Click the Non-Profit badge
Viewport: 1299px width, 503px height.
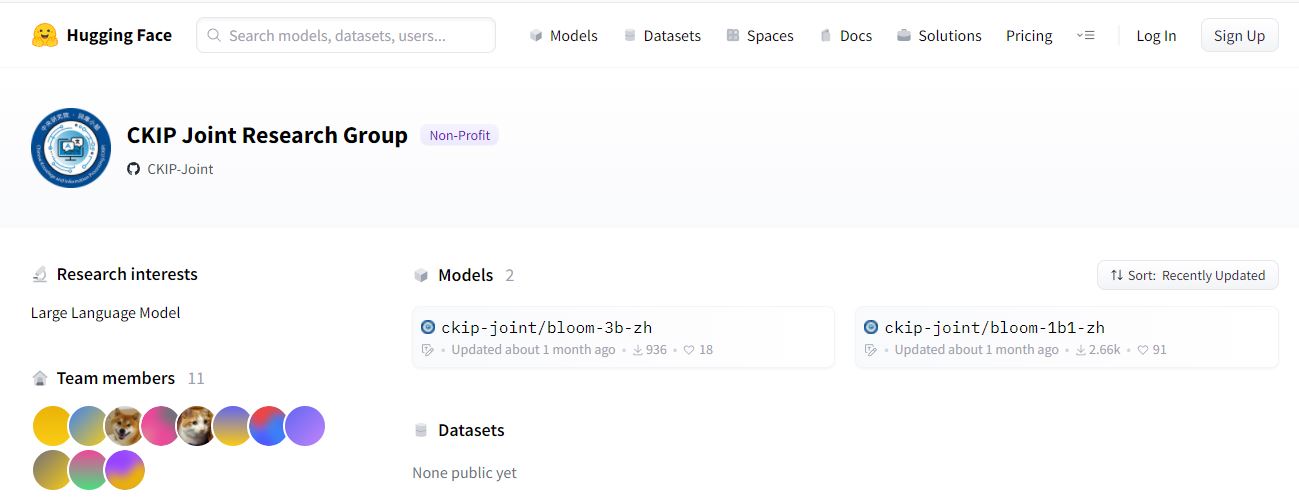459,135
